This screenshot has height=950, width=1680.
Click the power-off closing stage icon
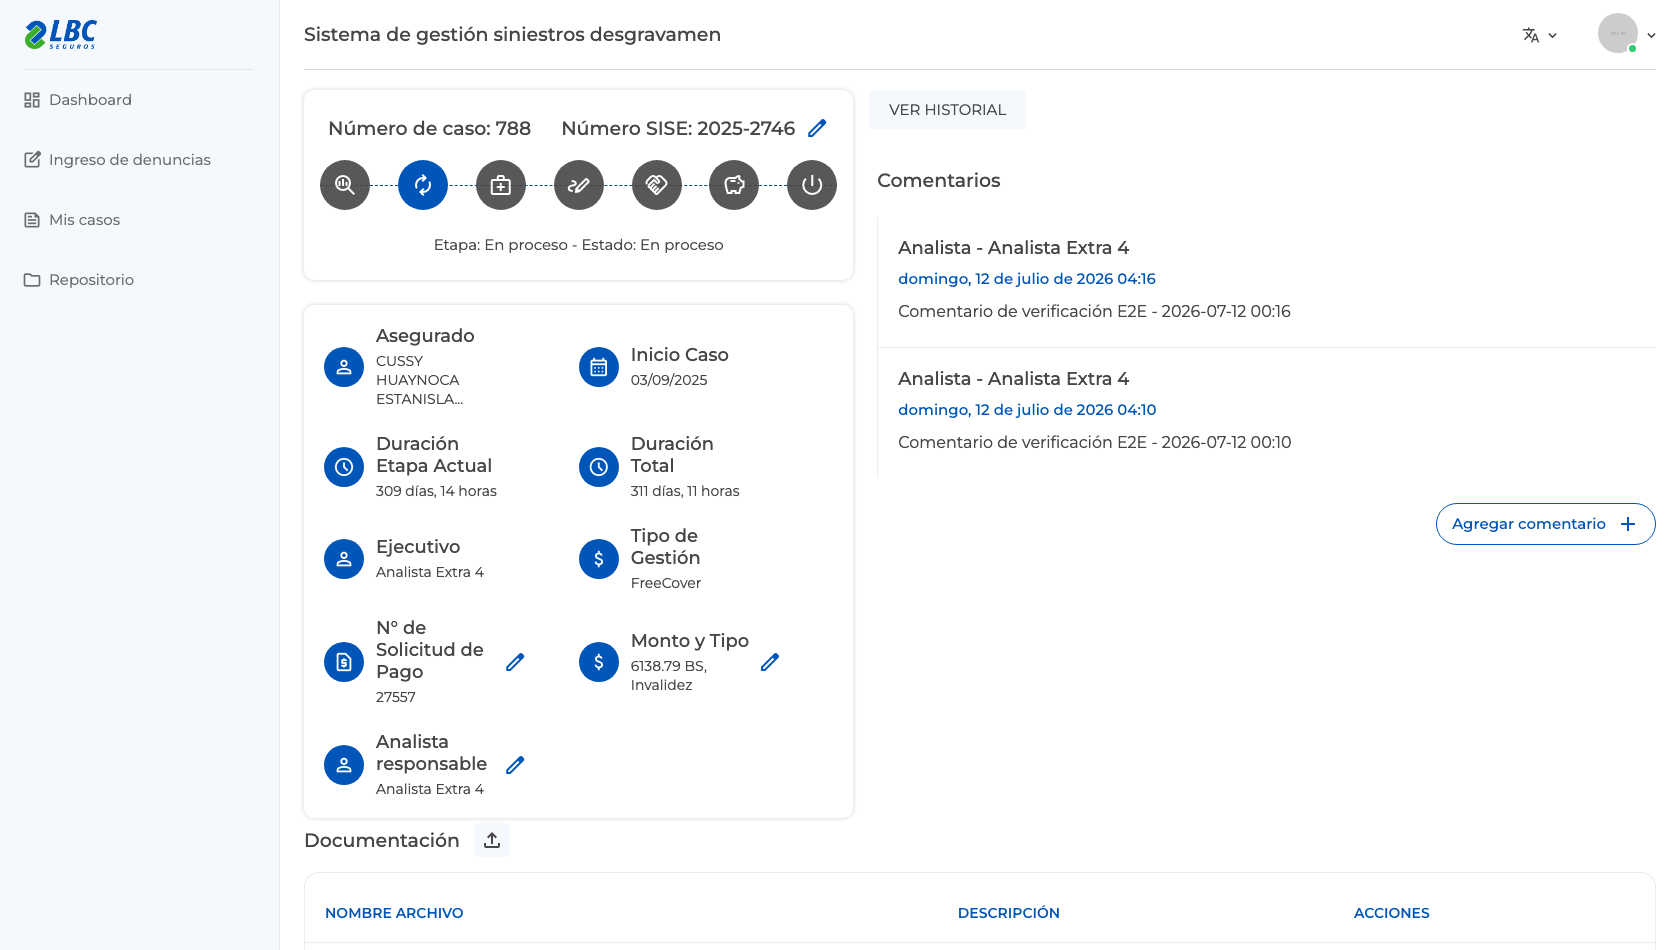812,185
